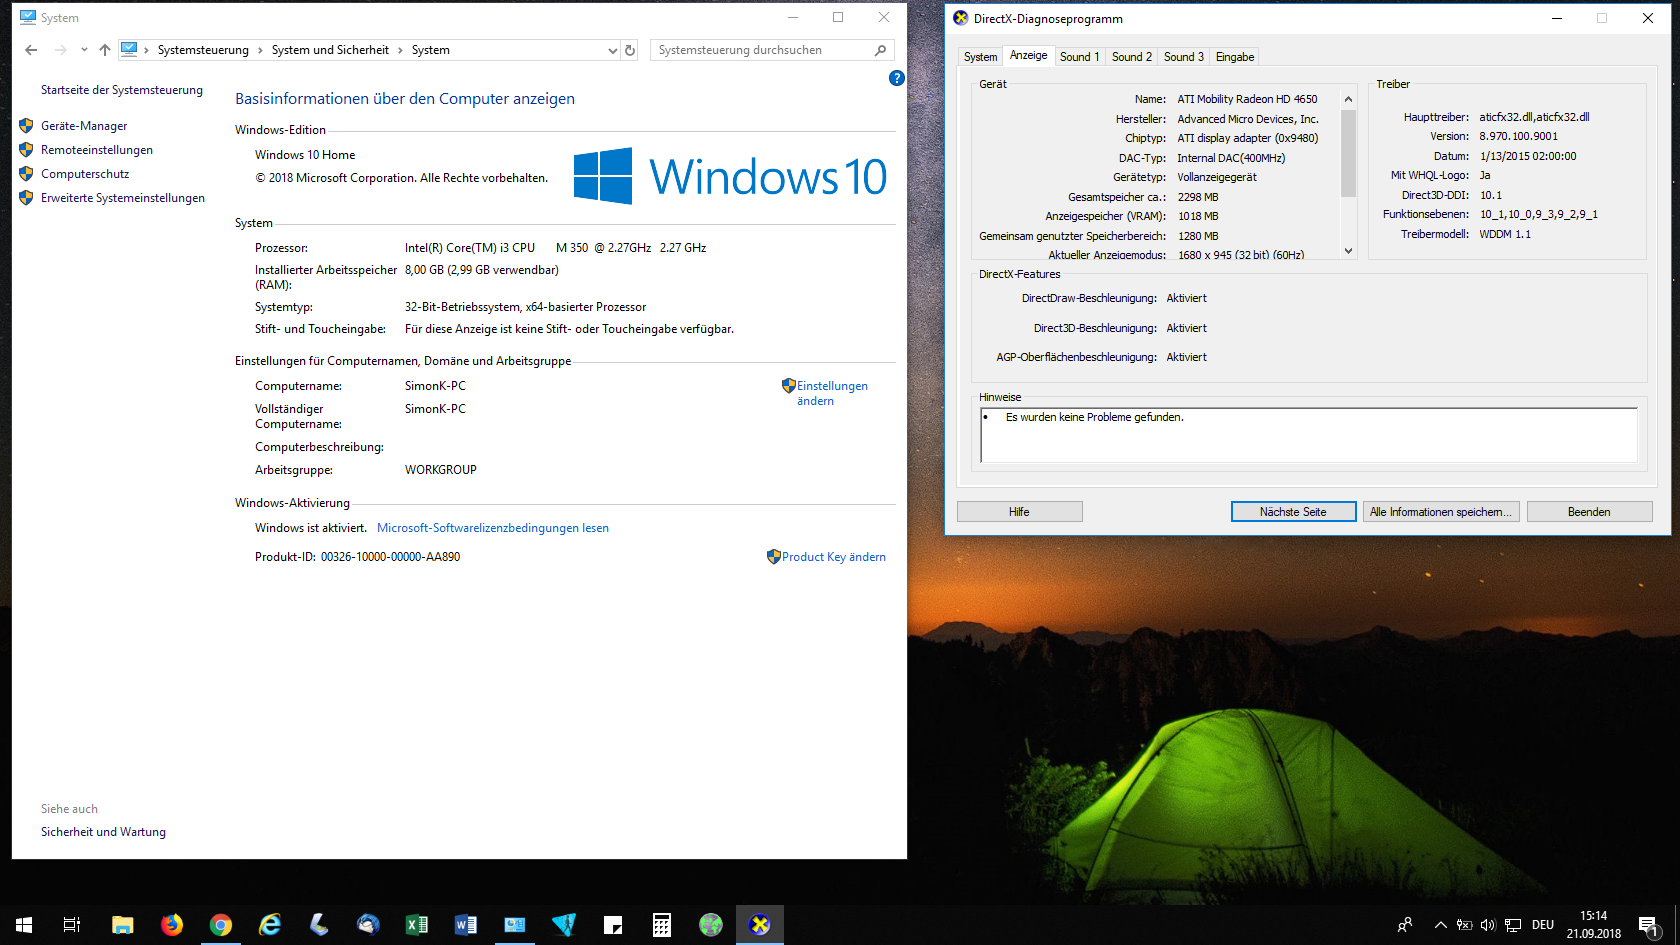Click Alle Informationen speichern button
This screenshot has width=1680, height=945.
pyautogui.click(x=1441, y=512)
